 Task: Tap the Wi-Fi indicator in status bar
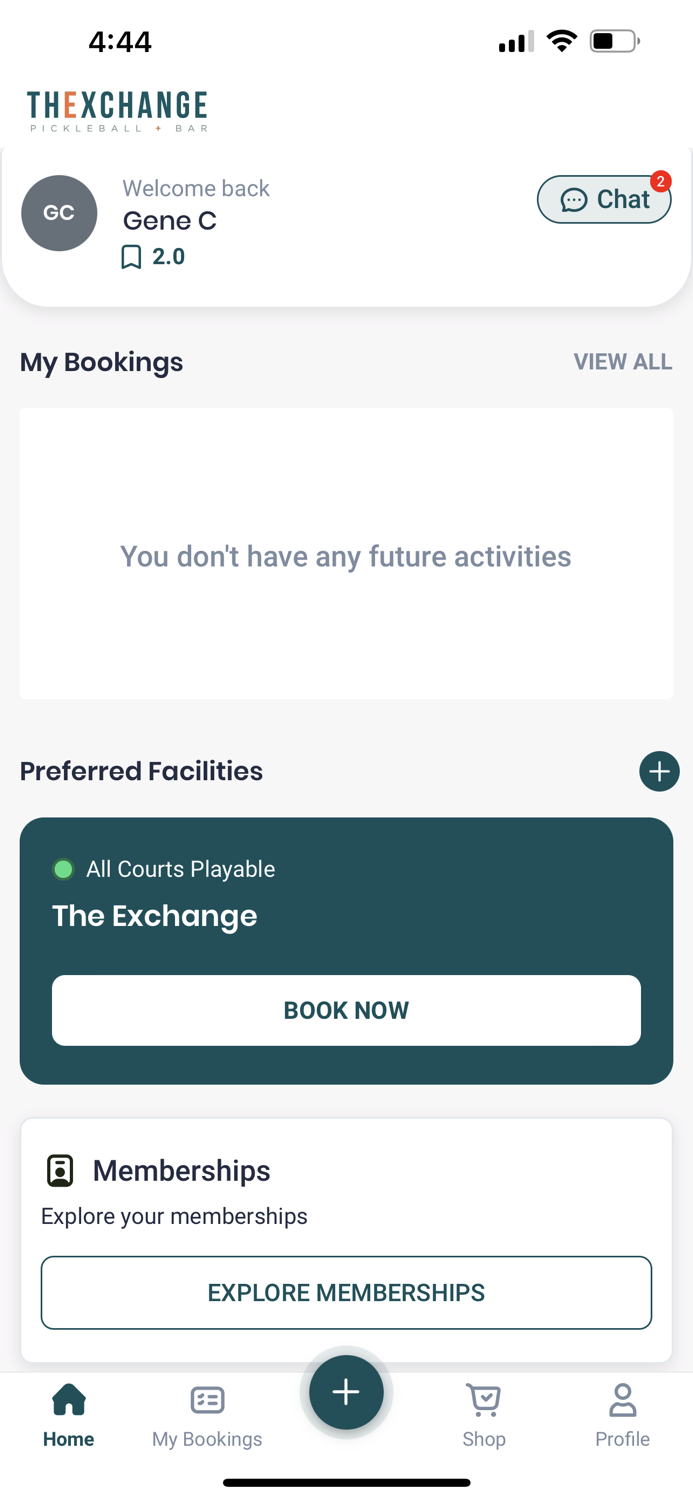pyautogui.click(x=561, y=41)
